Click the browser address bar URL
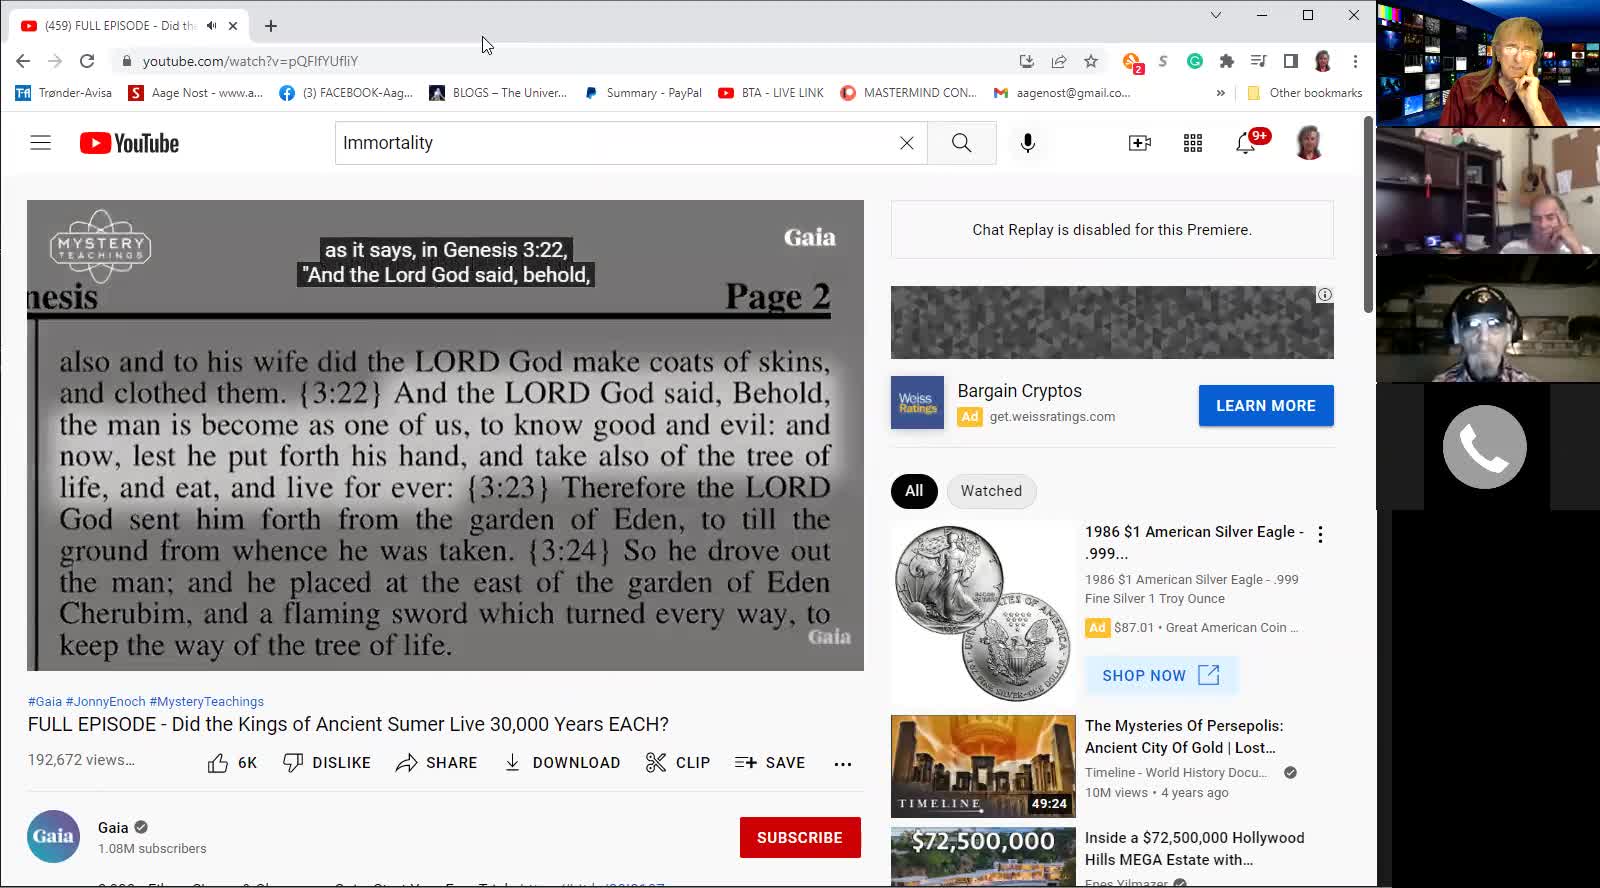This screenshot has width=1600, height=888. tap(250, 61)
